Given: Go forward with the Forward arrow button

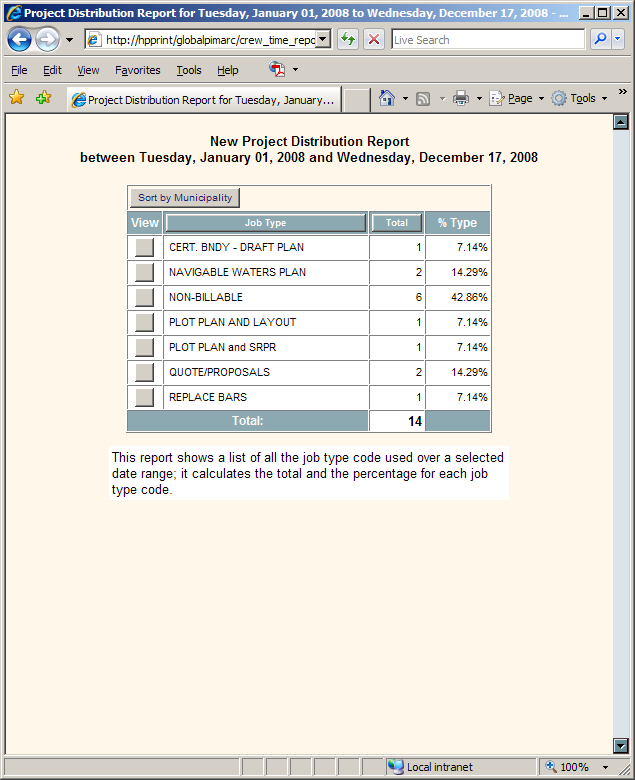Looking at the screenshot, I should [47, 40].
